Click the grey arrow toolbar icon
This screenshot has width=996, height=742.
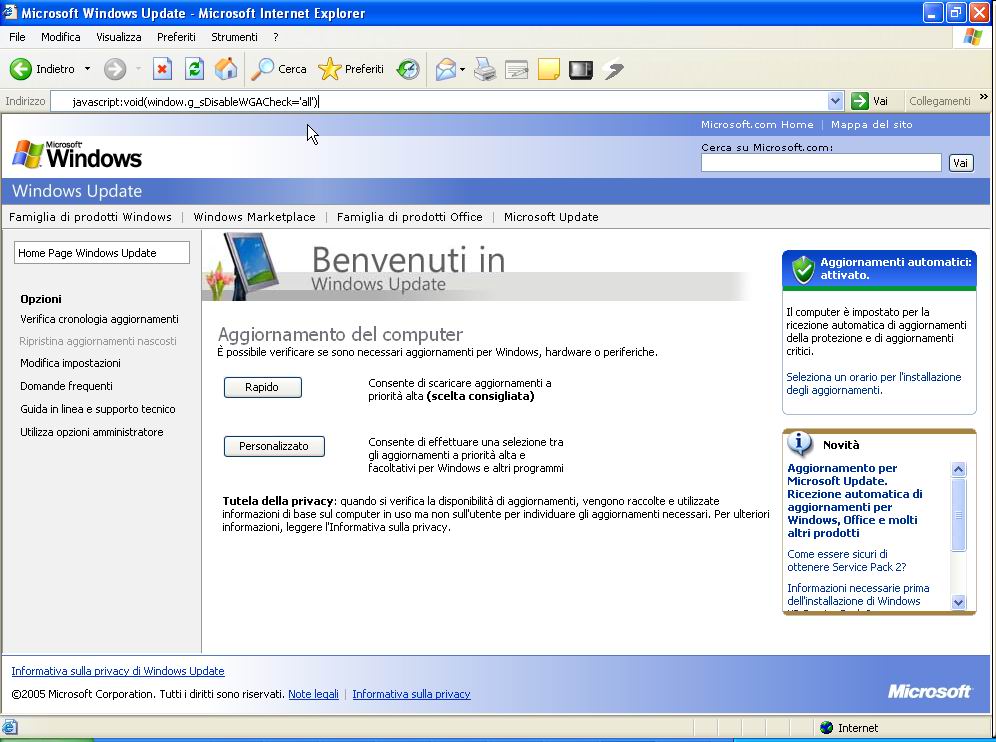coord(614,69)
